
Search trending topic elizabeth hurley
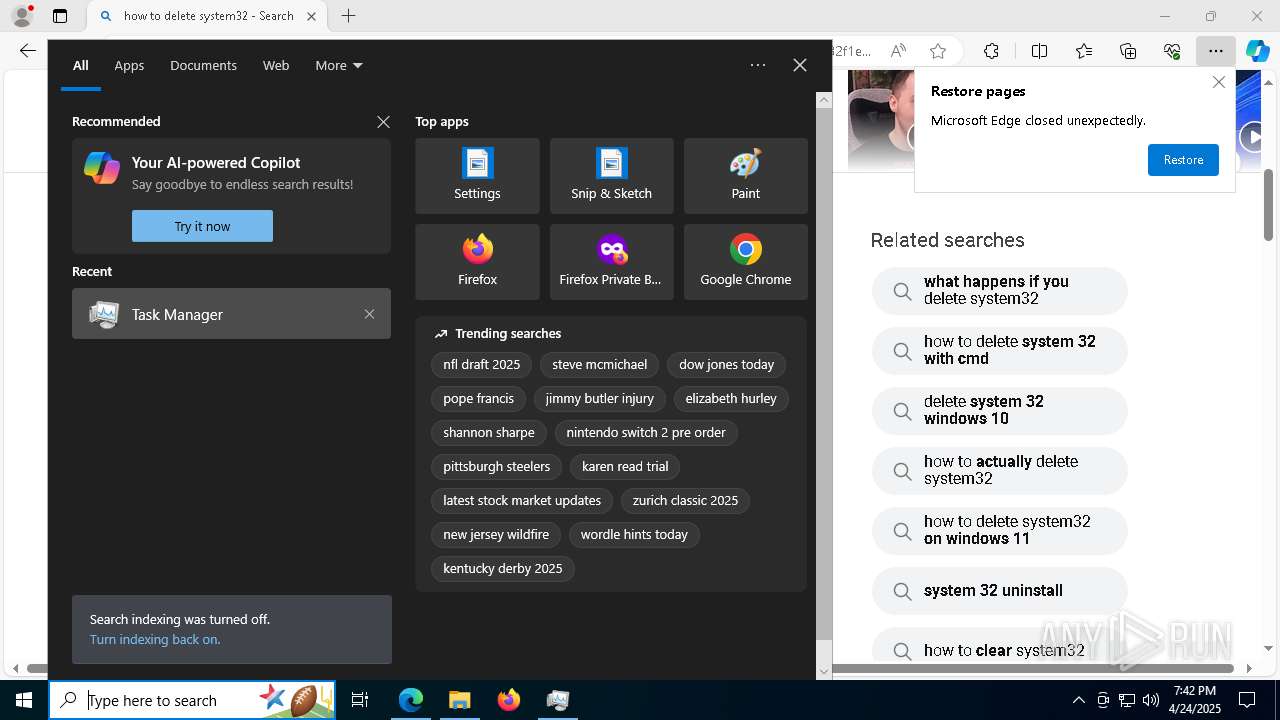pyautogui.click(x=731, y=398)
